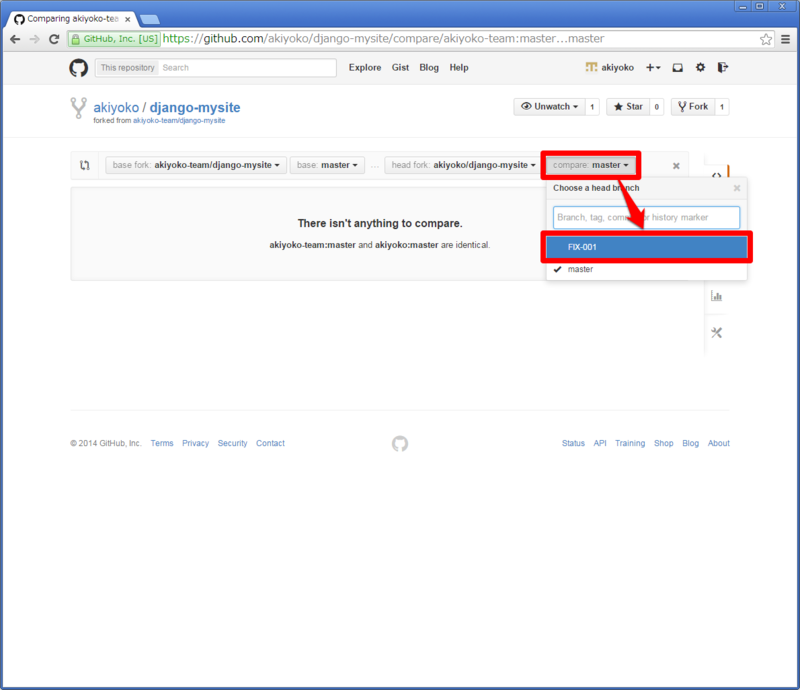Open forked-from akiyoko-team/django-mysite link
The height and width of the screenshot is (690, 800).
[x=179, y=120]
